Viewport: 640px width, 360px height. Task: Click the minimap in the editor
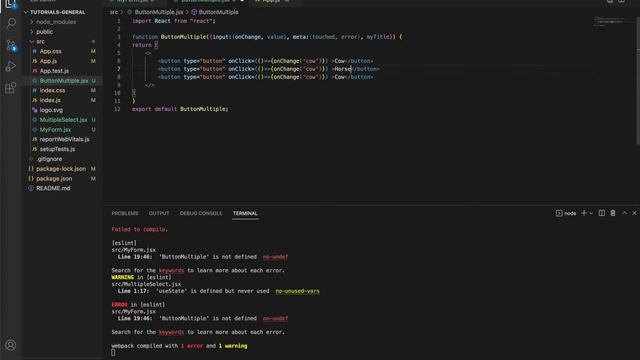tap(610, 21)
